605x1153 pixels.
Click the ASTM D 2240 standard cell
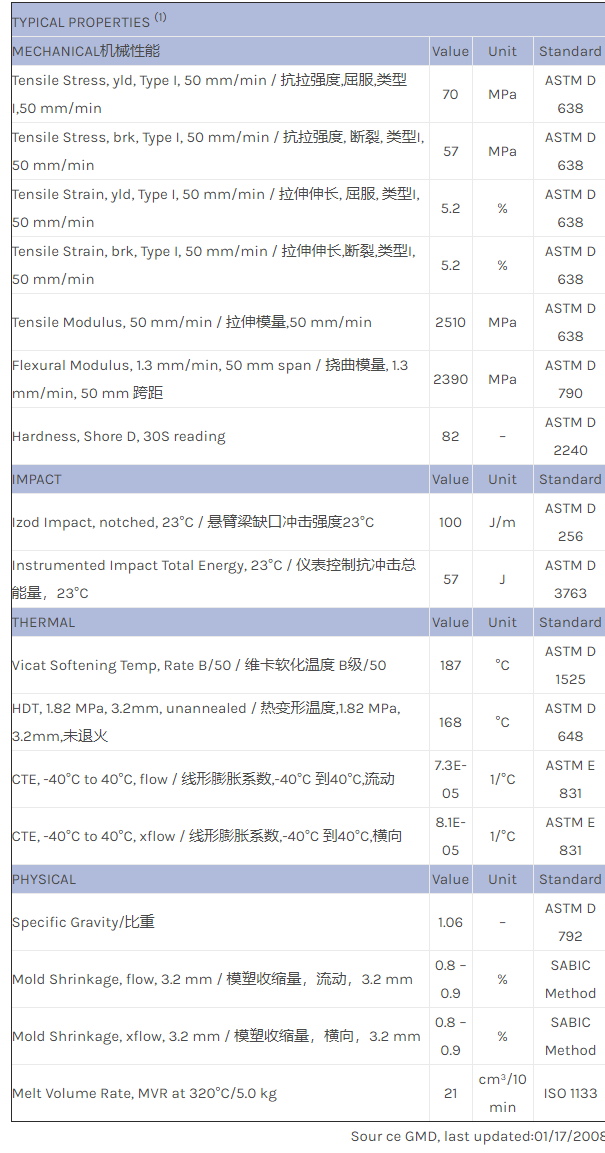(570, 436)
